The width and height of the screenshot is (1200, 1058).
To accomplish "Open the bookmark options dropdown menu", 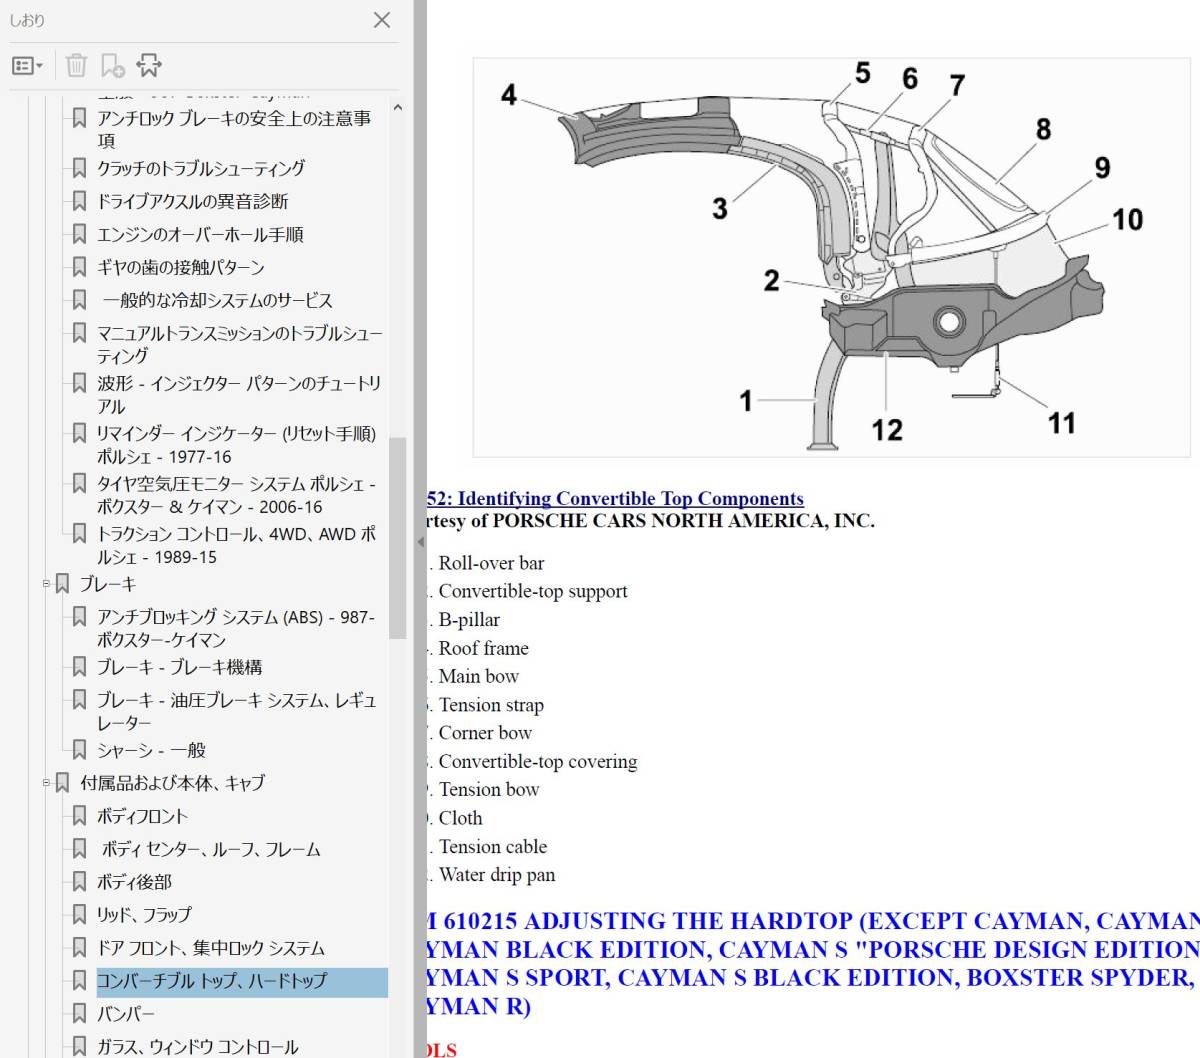I will (27, 66).
